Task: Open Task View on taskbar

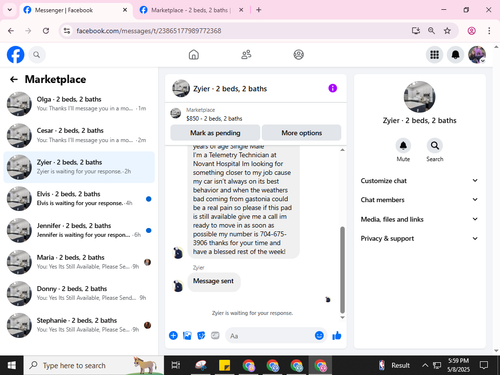Action: point(175,365)
